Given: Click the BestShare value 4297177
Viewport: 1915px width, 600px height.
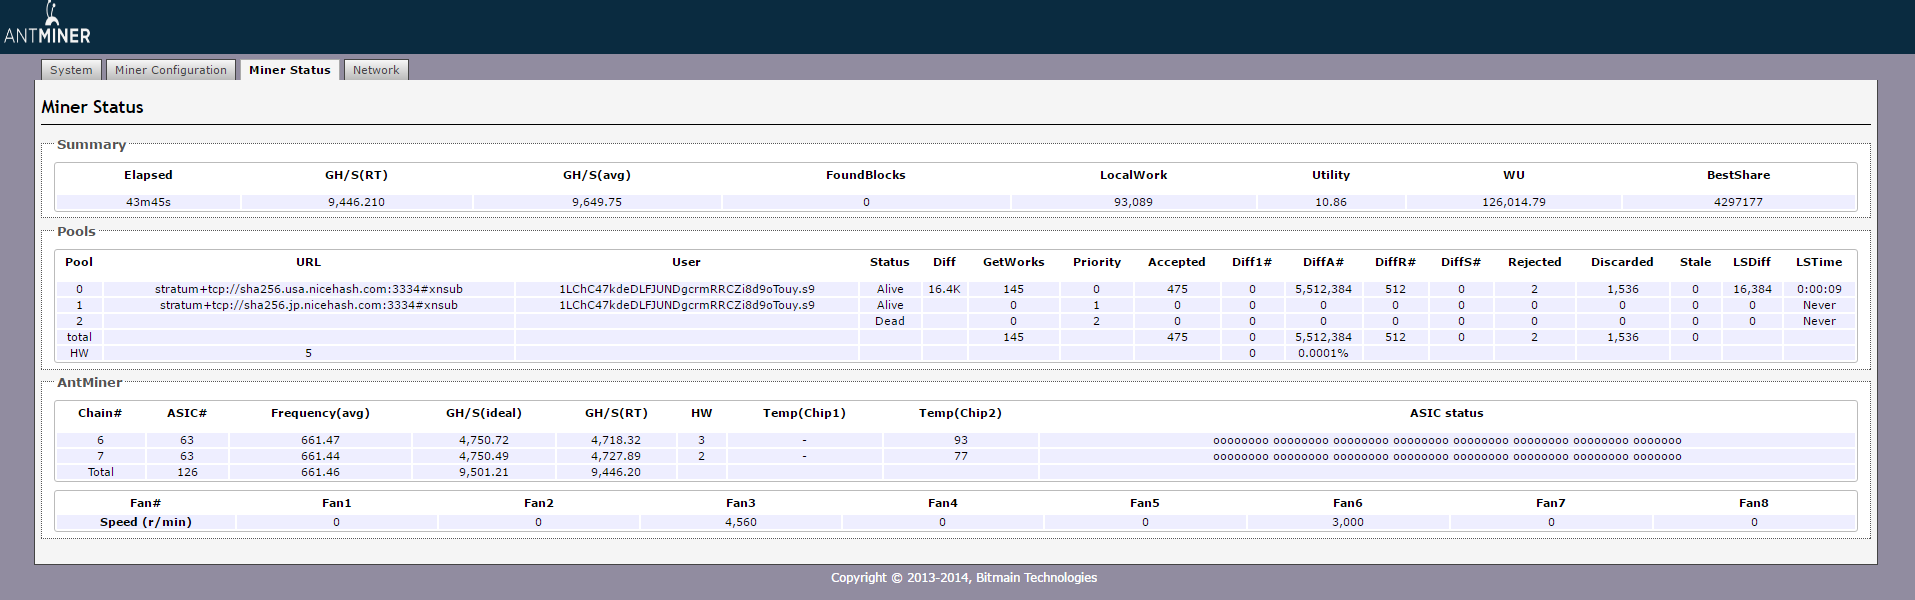Looking at the screenshot, I should pos(1738,202).
